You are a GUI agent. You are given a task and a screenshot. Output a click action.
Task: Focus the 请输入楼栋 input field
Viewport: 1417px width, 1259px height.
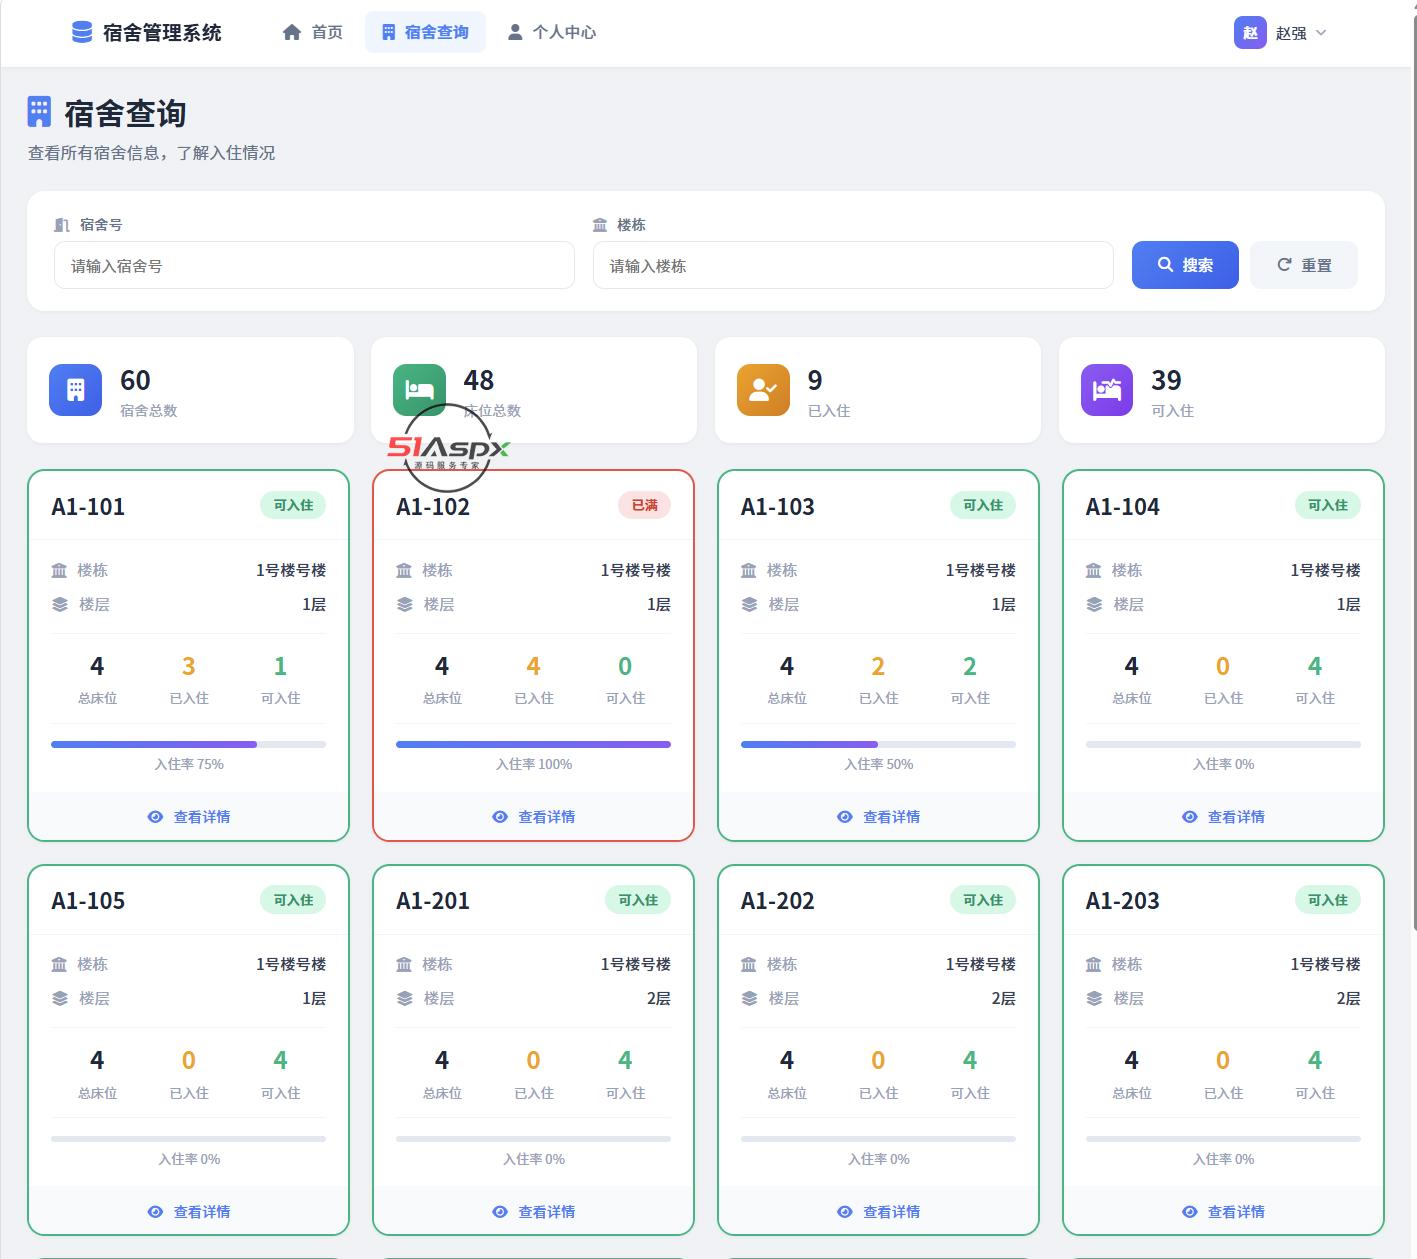pyautogui.click(x=853, y=265)
